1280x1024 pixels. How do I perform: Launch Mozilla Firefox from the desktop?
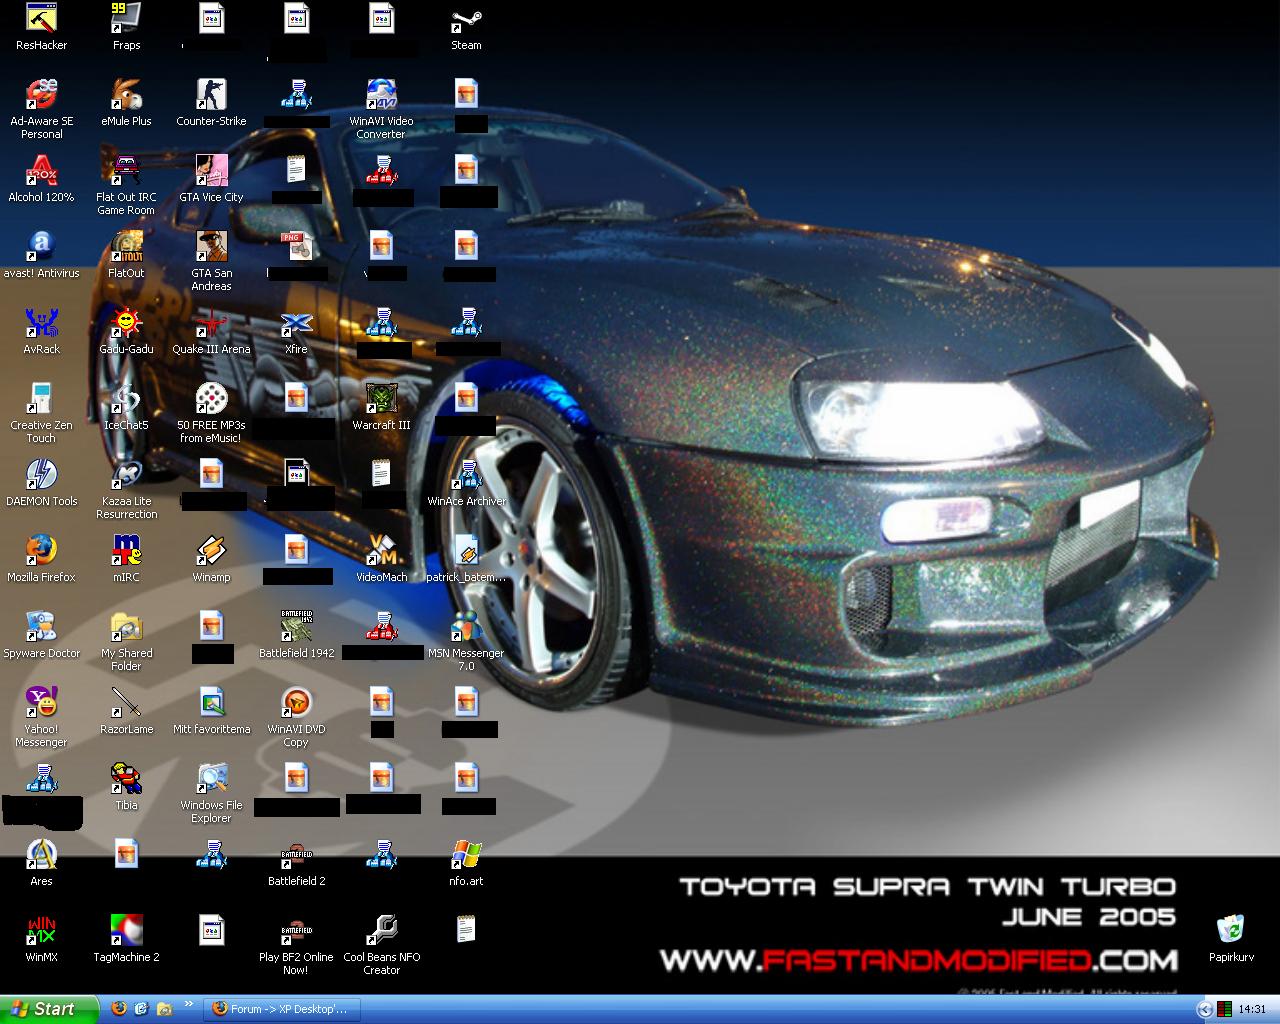[41, 559]
